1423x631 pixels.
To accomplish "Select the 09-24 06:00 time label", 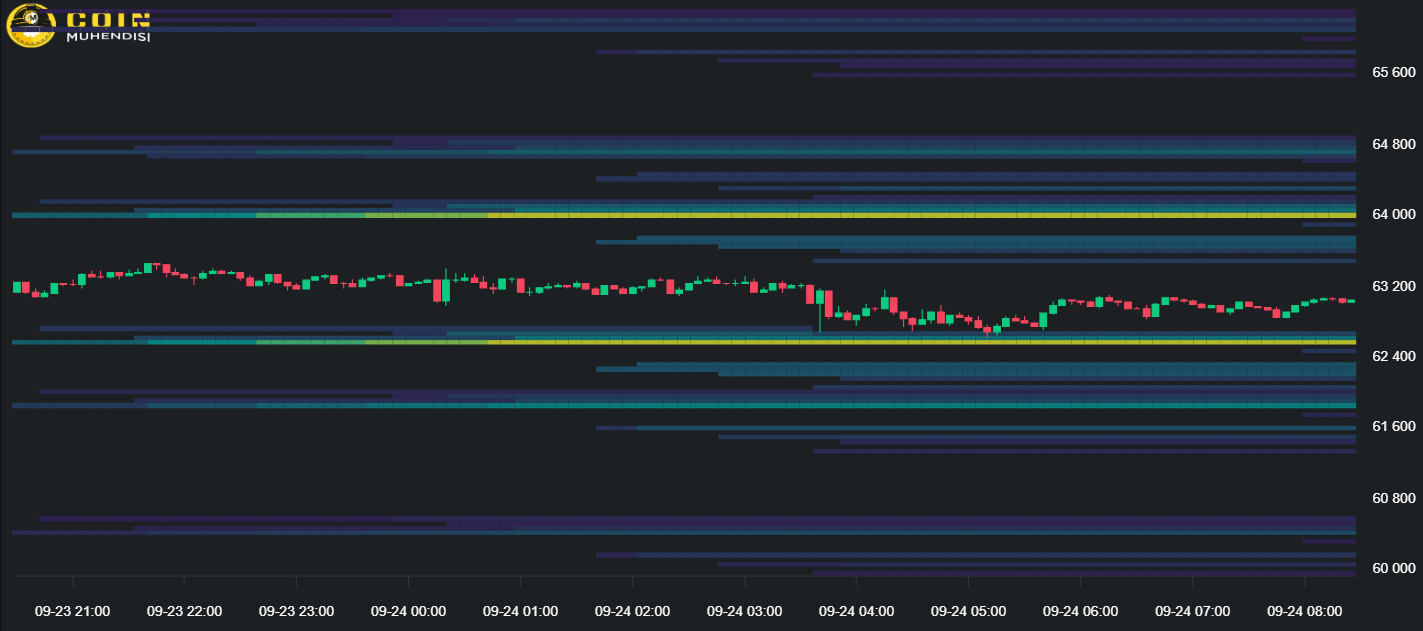I will tap(1080, 611).
